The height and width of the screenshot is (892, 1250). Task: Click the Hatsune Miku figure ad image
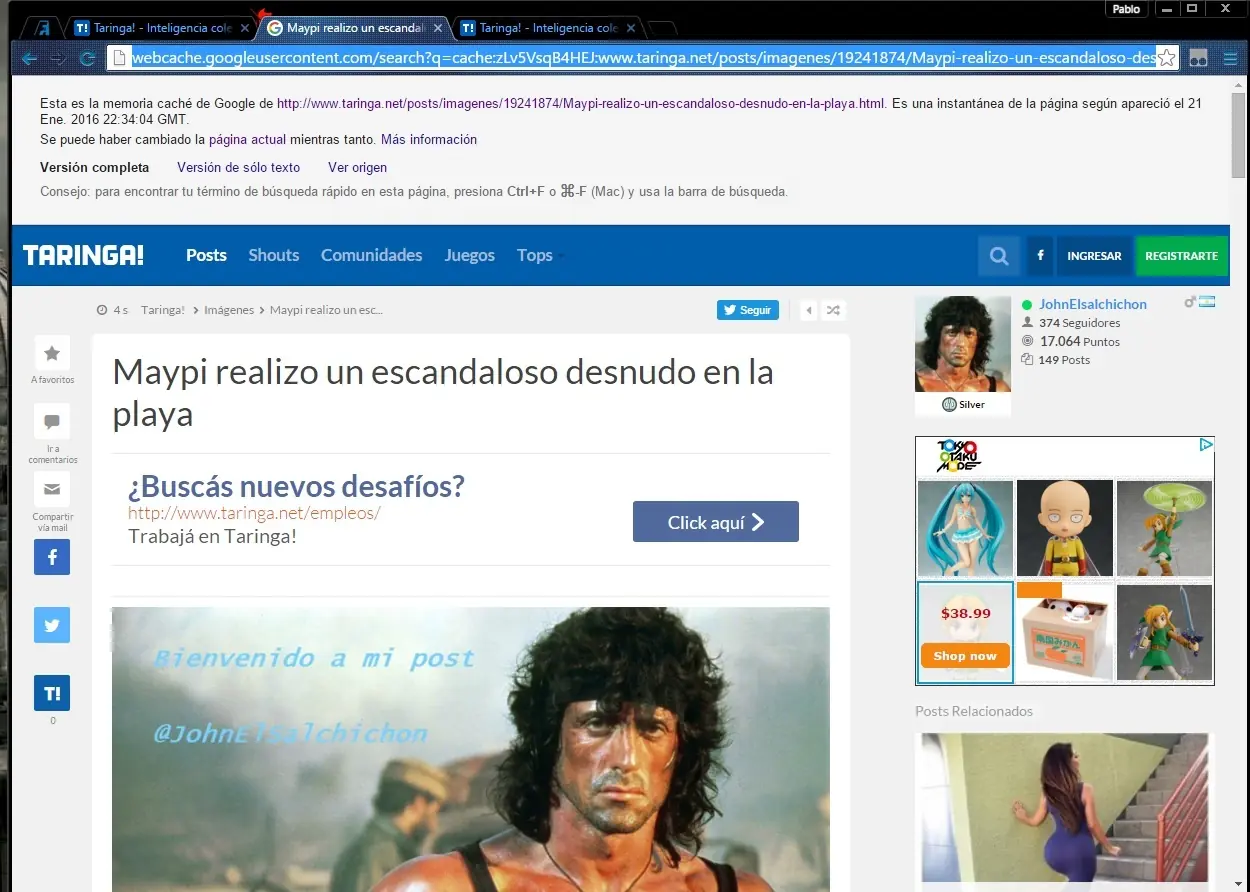click(965, 528)
